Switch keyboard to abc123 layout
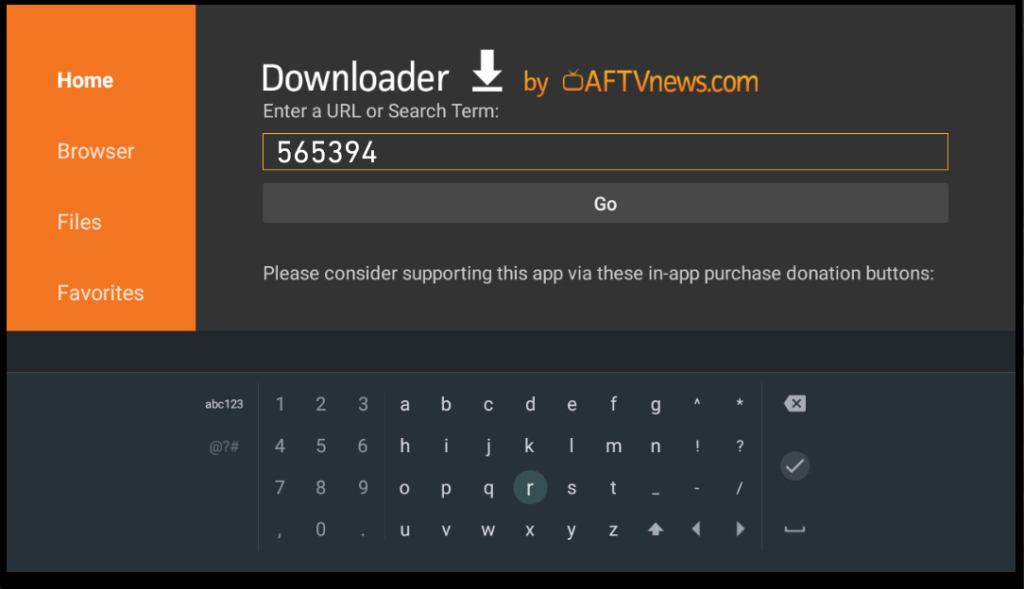Screen dimensions: 1024x589 coord(224,404)
